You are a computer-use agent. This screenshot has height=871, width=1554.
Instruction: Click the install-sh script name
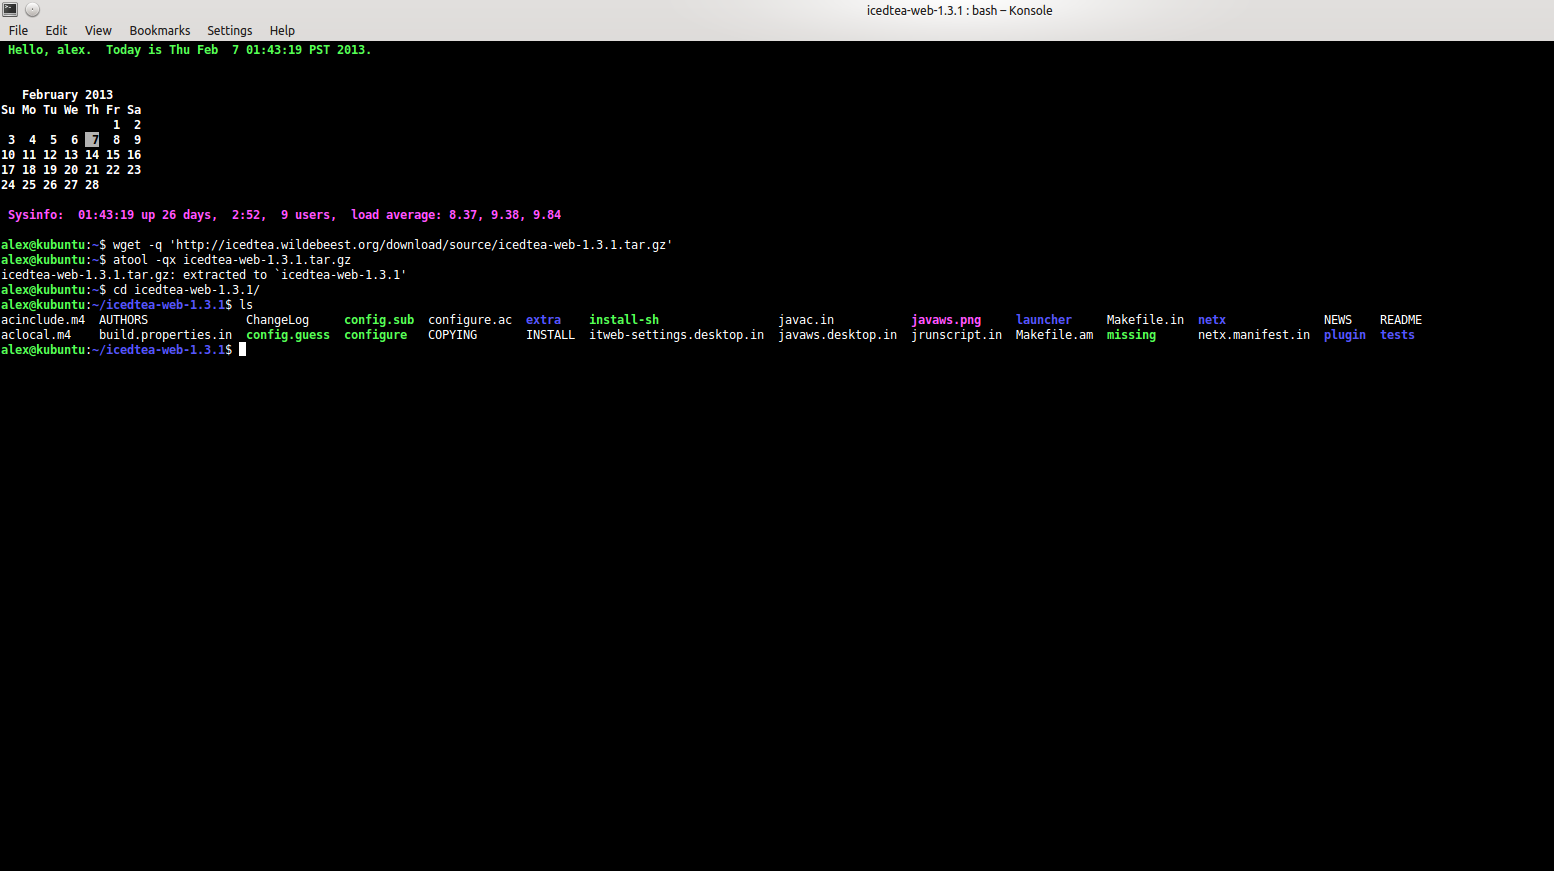pyautogui.click(x=623, y=320)
